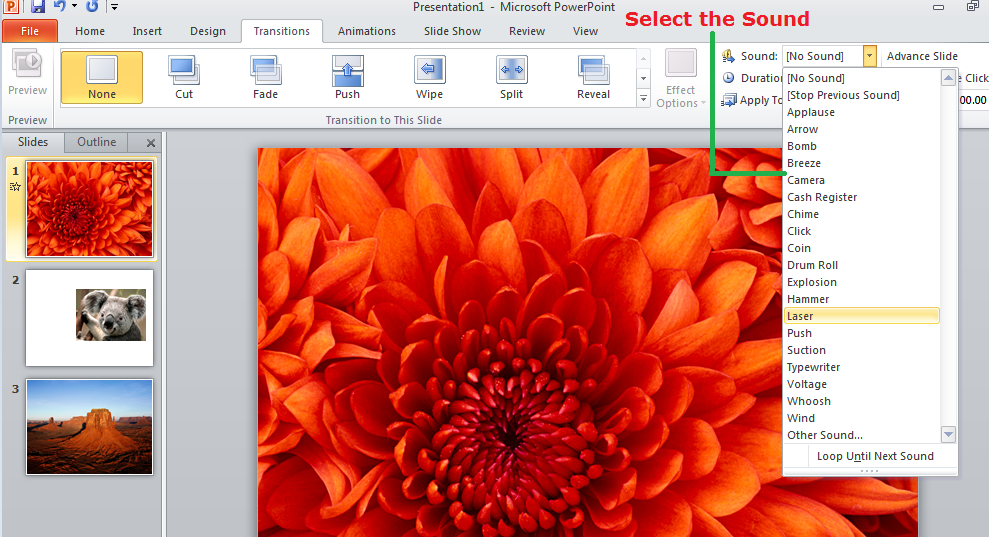989x537 pixels.
Task: Click the PowerPoint application icon
Action: click(x=11, y=6)
